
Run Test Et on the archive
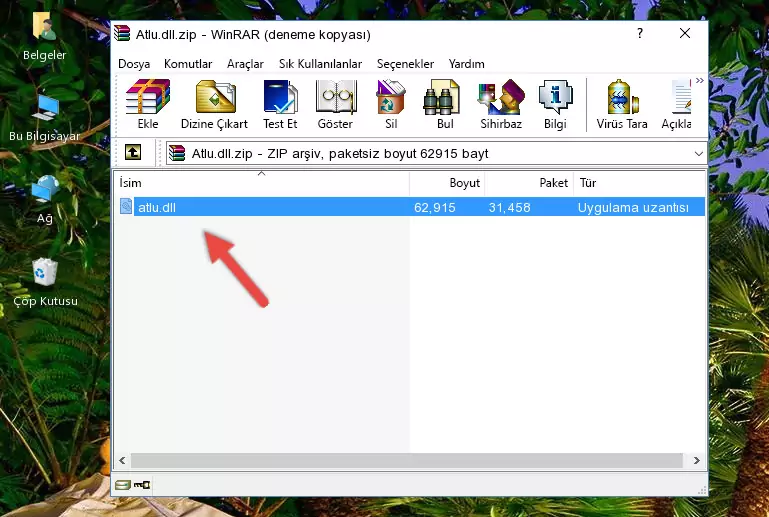point(280,104)
